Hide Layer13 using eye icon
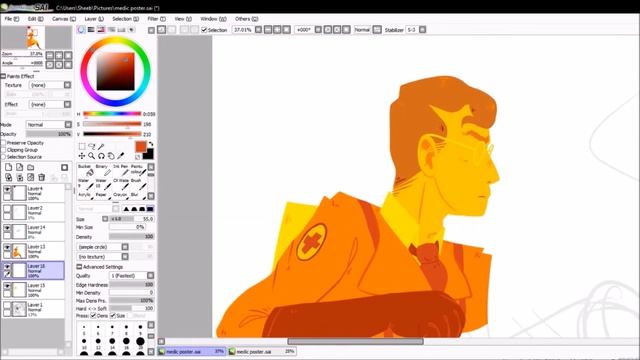This screenshot has width=640, height=360. 7,247
